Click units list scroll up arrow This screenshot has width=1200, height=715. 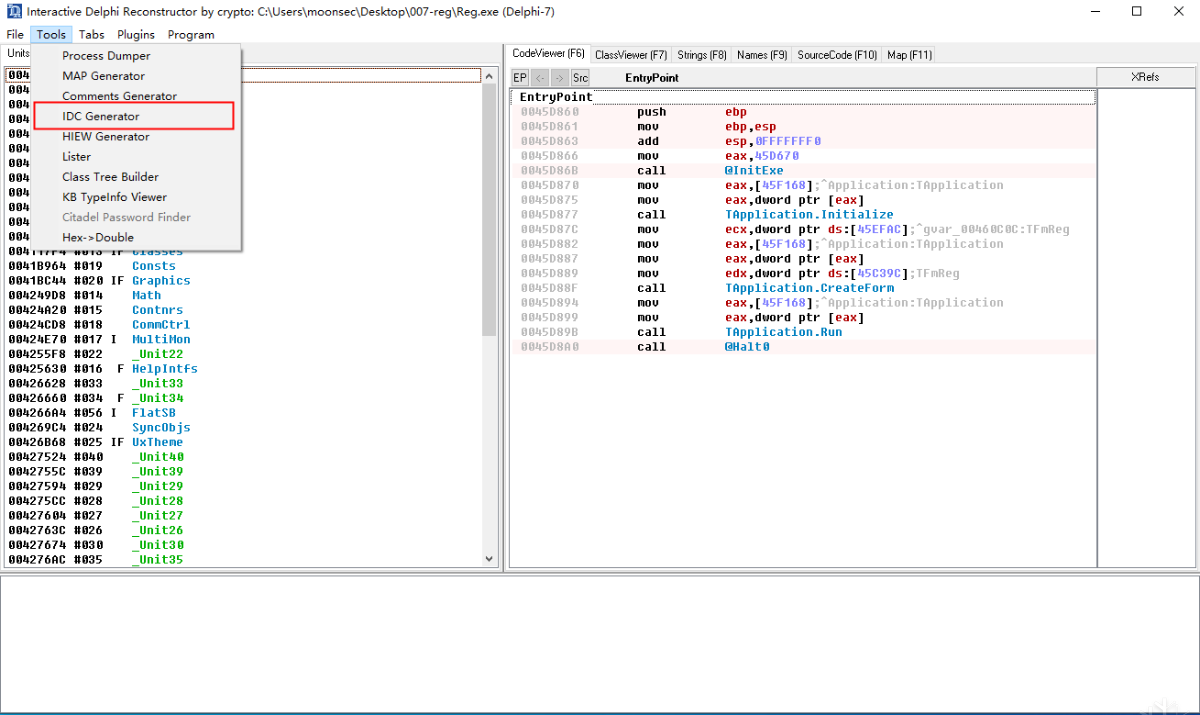point(489,76)
